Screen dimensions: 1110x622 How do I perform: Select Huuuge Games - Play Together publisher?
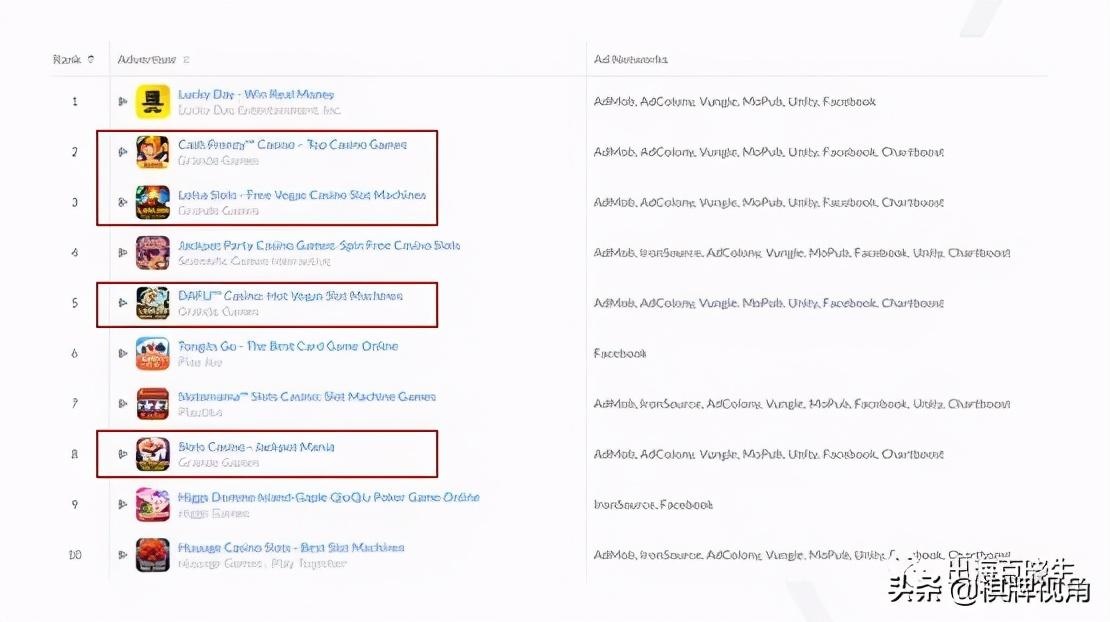point(262,564)
